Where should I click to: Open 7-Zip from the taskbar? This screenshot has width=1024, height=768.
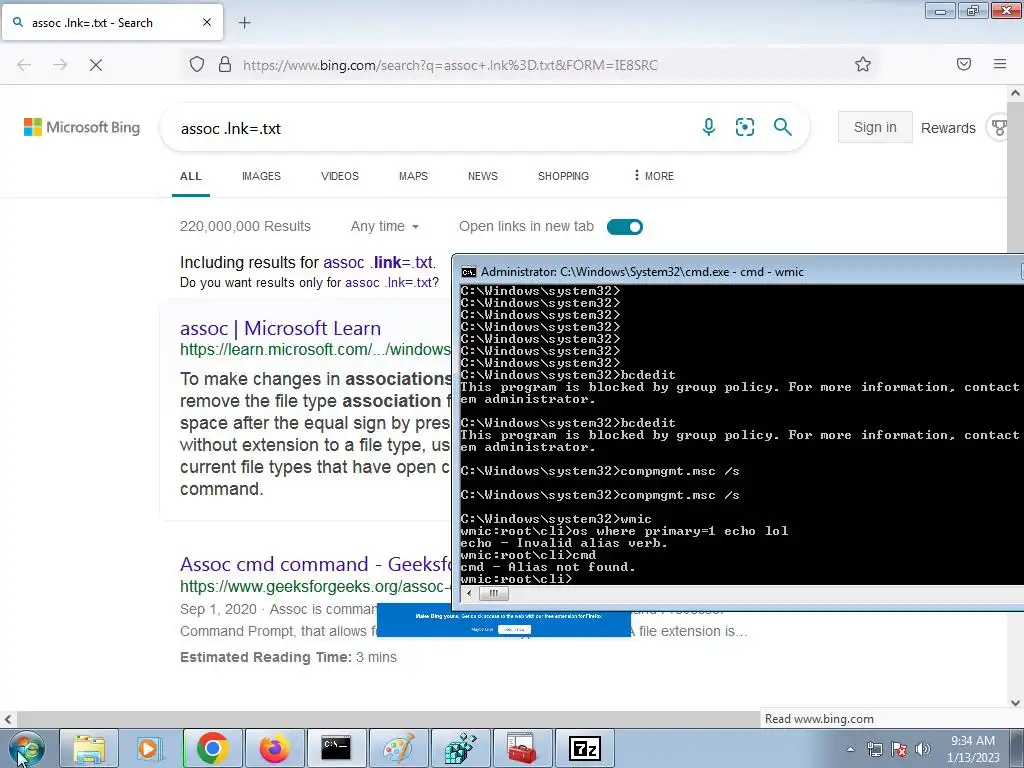click(584, 748)
